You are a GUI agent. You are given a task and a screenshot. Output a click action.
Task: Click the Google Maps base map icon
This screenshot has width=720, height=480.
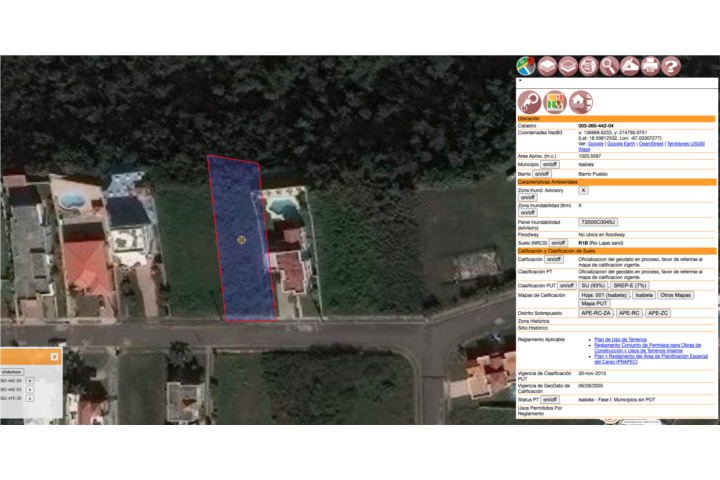526,67
